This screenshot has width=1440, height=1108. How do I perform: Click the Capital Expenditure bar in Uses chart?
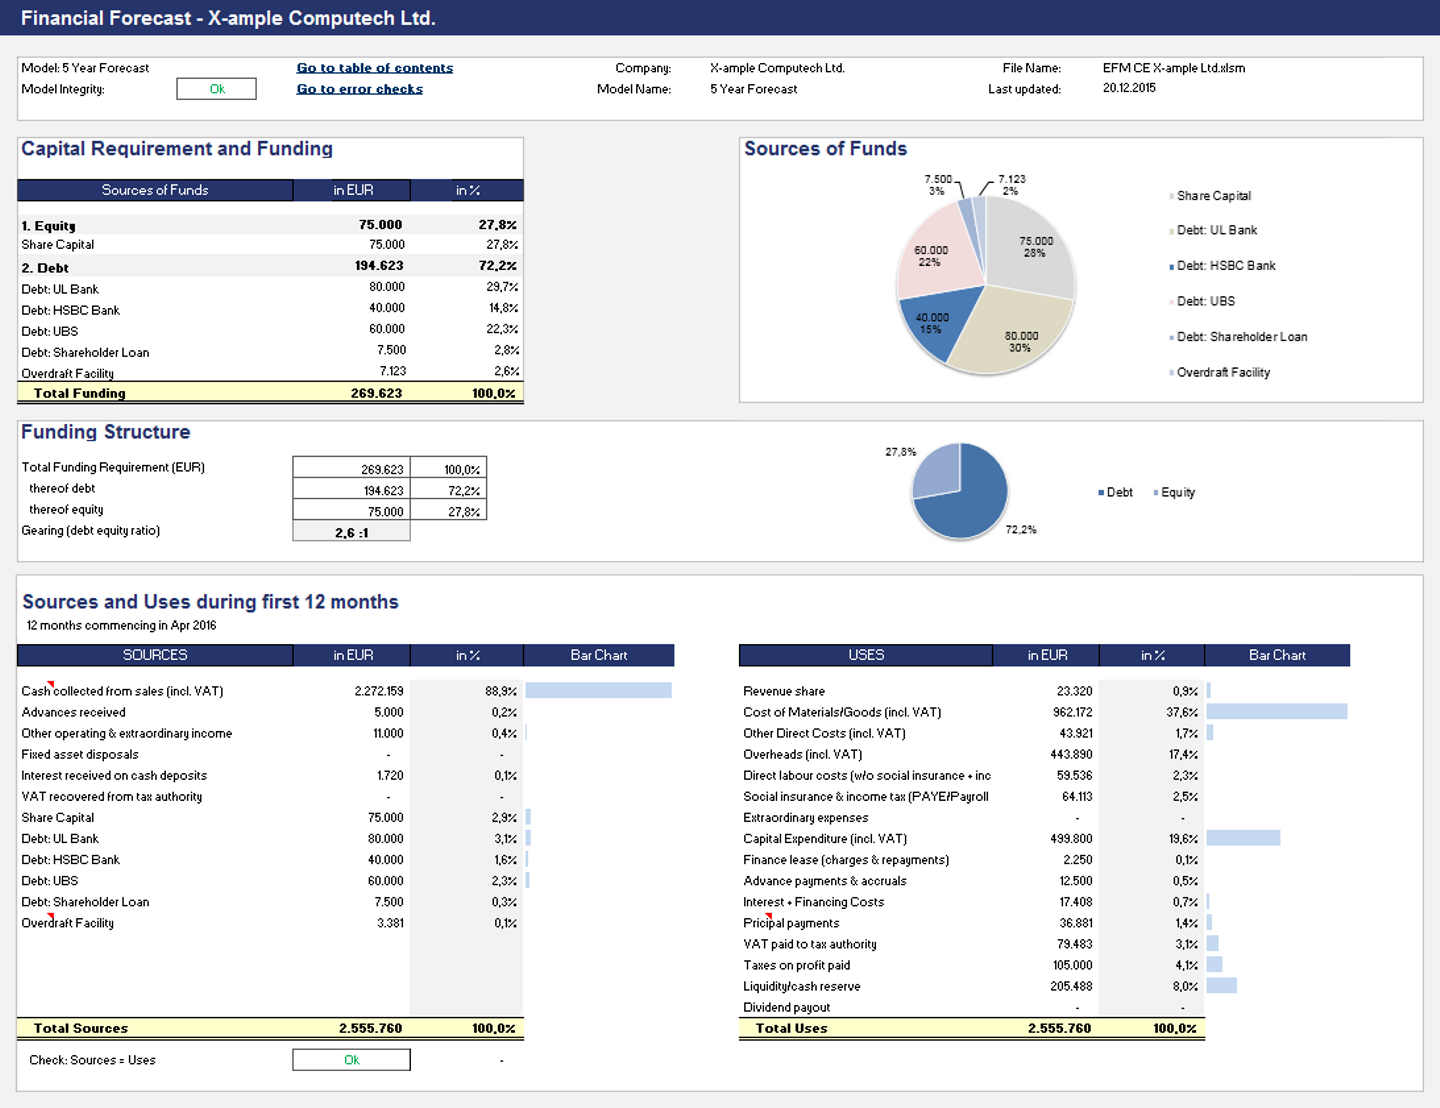(x=1243, y=838)
